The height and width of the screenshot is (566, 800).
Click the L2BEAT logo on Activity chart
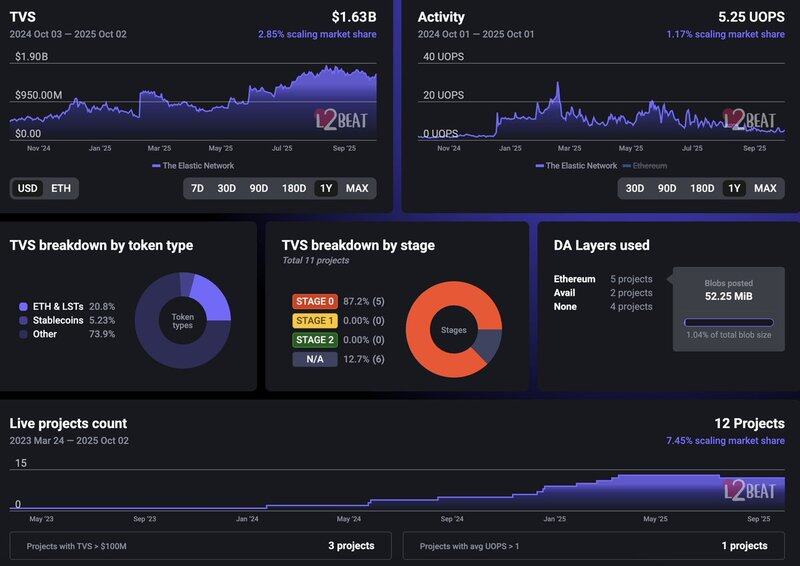(749, 120)
